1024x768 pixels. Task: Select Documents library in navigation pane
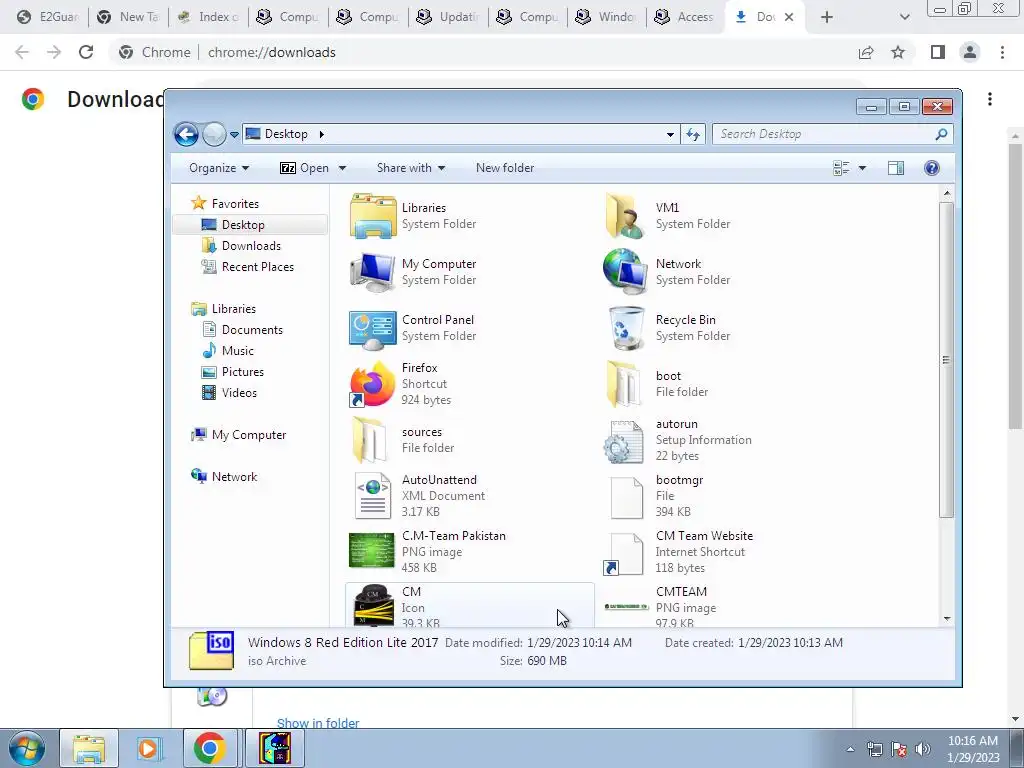[252, 330]
